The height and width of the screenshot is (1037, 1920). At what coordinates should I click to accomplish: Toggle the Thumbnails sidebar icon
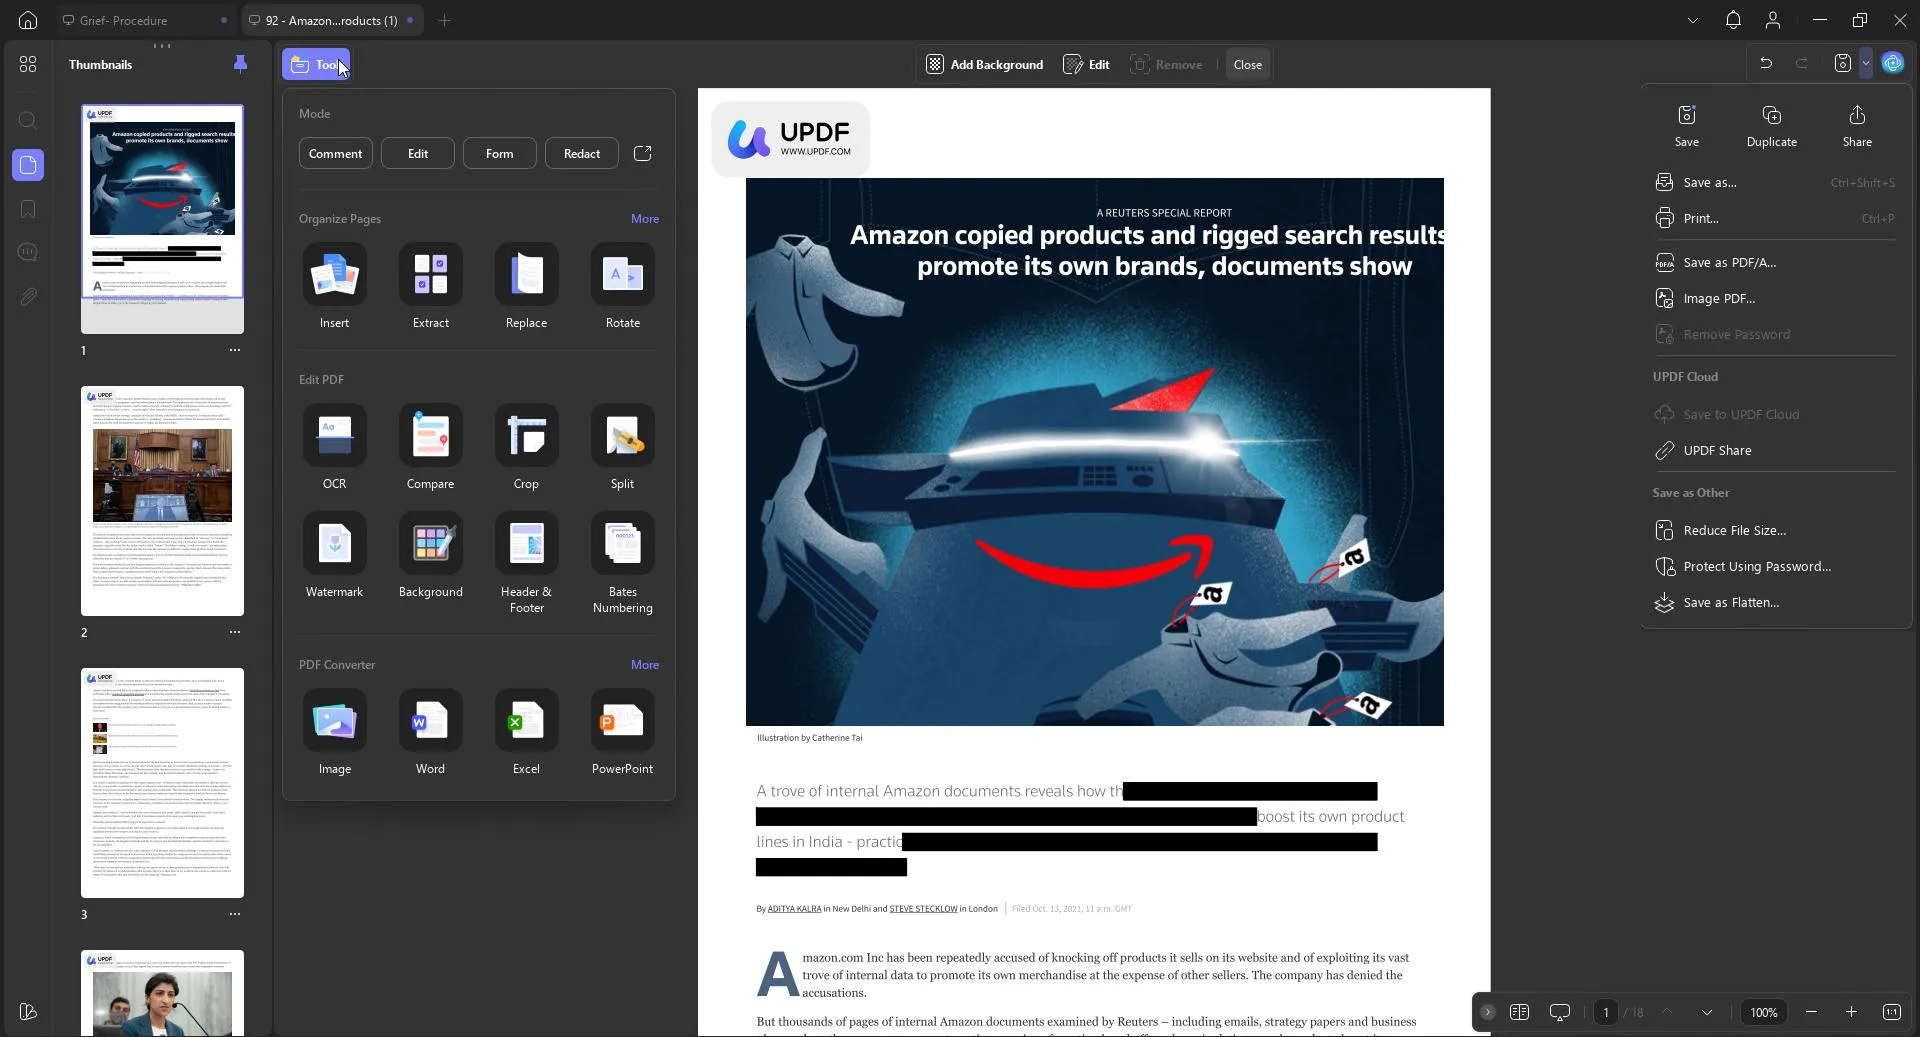(x=28, y=165)
